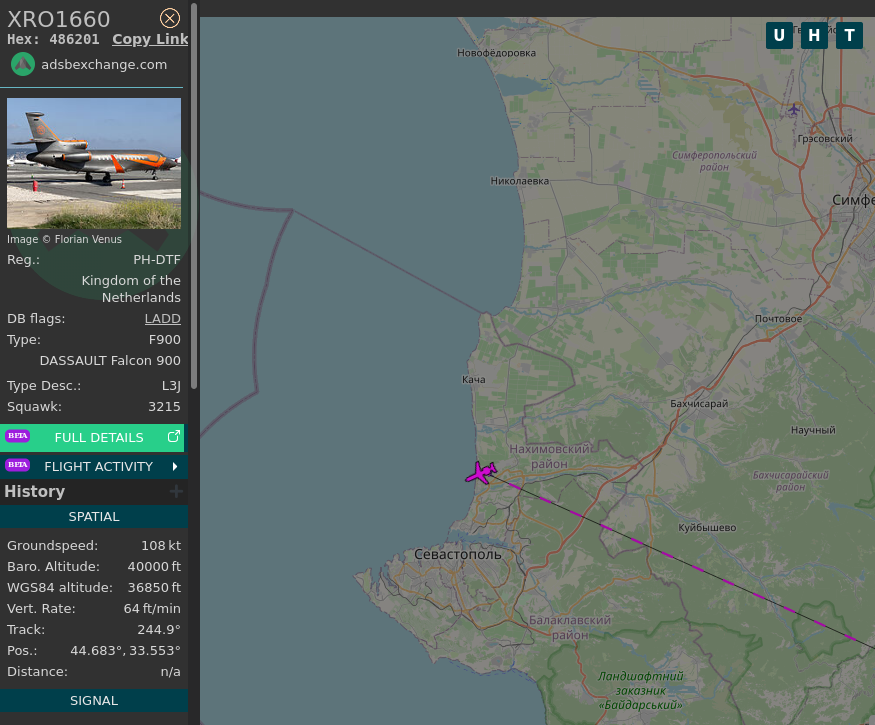This screenshot has height=725, width=875.
Task: Click the SIGNAL section header
Action: tap(94, 700)
